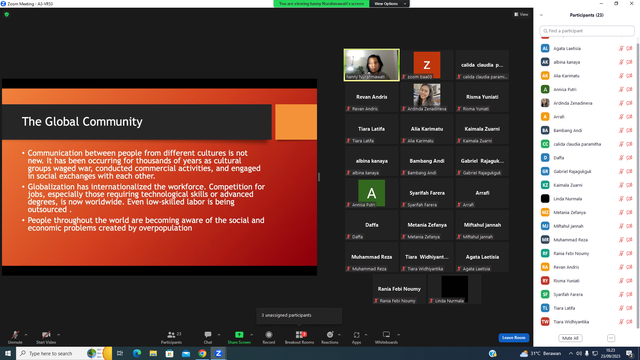Click Metania Zefanya in participants list
The width and height of the screenshot is (640, 360).
point(586,212)
